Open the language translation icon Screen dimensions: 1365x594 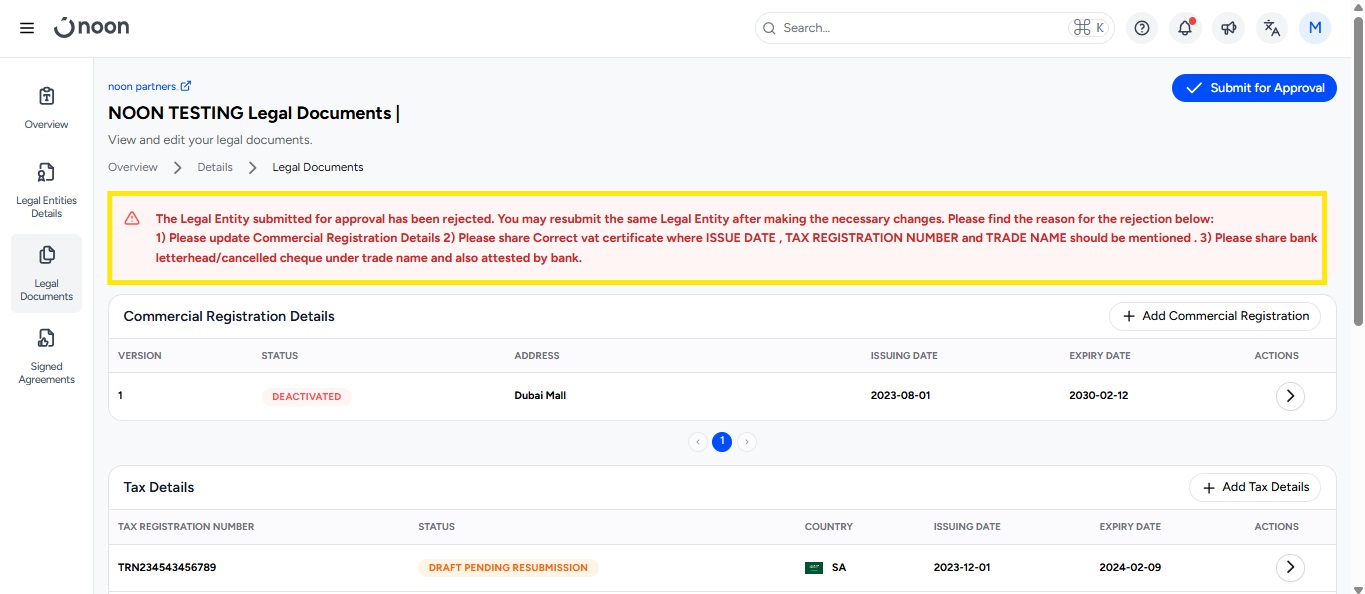point(1271,28)
